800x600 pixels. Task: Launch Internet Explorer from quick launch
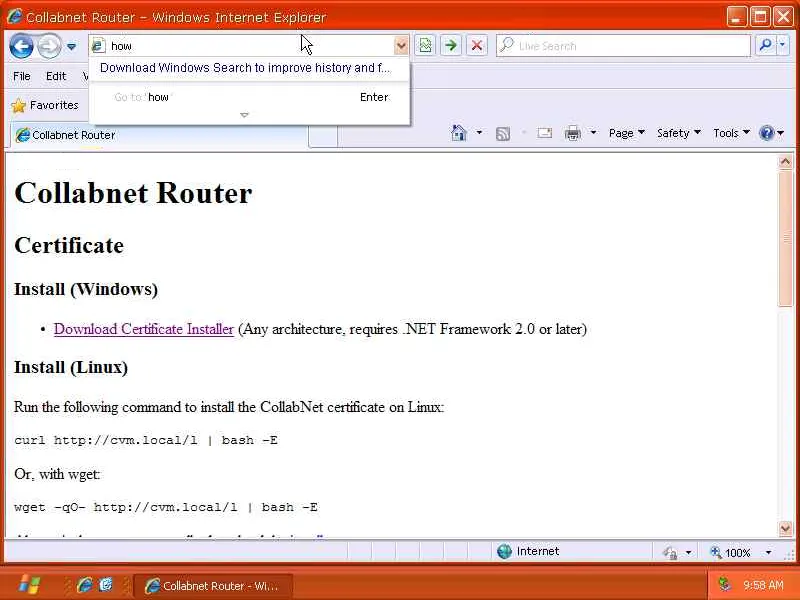coord(85,585)
